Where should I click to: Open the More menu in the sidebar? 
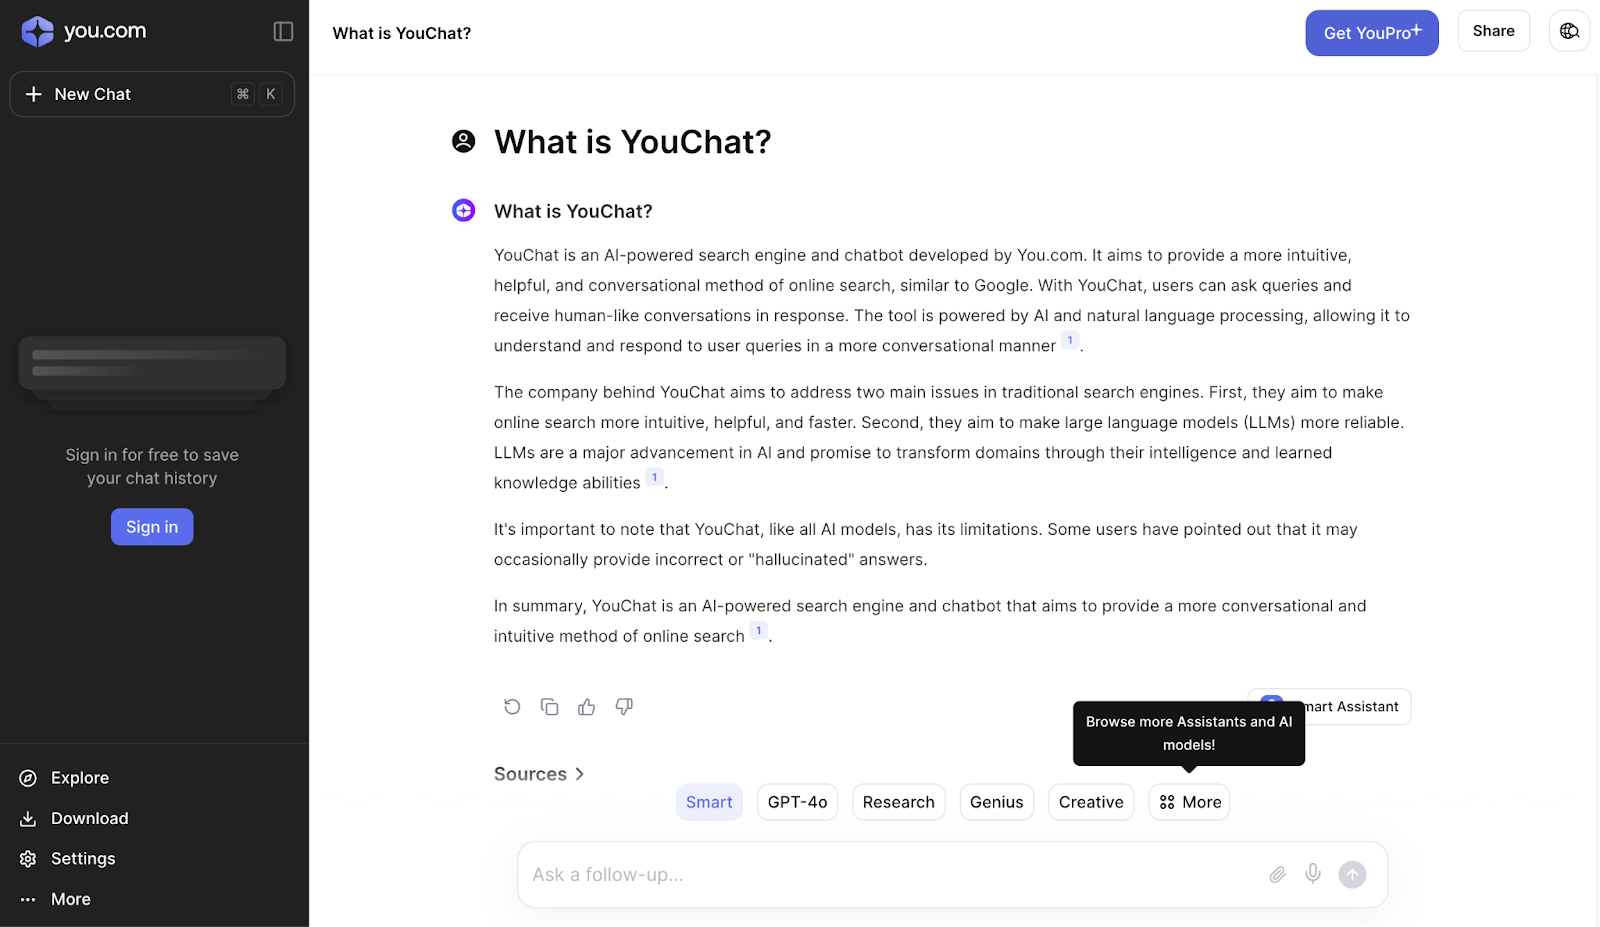tap(70, 899)
